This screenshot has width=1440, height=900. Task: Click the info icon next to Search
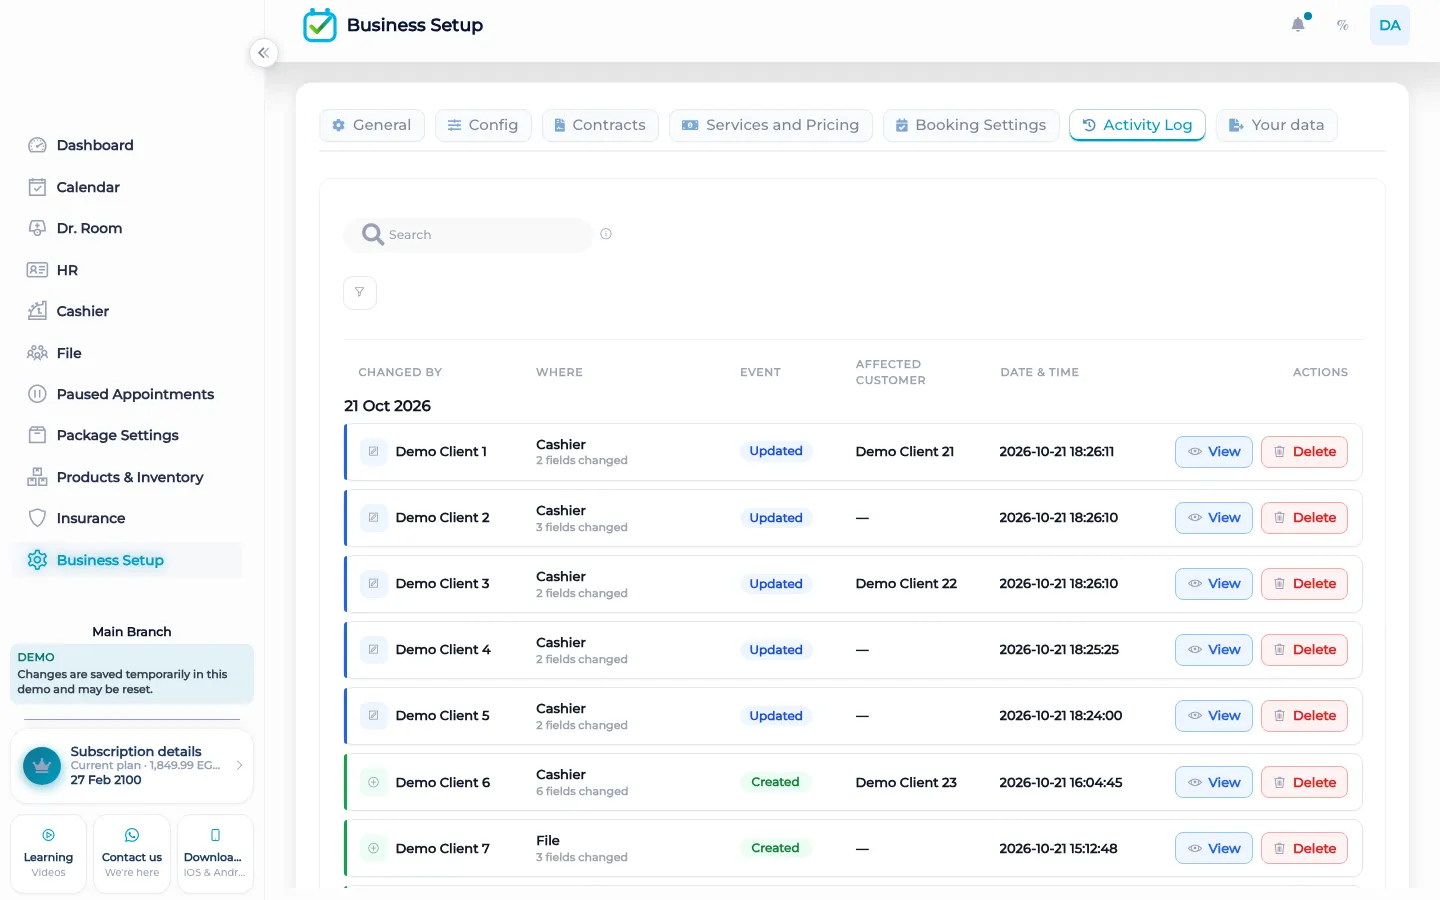[x=606, y=234]
